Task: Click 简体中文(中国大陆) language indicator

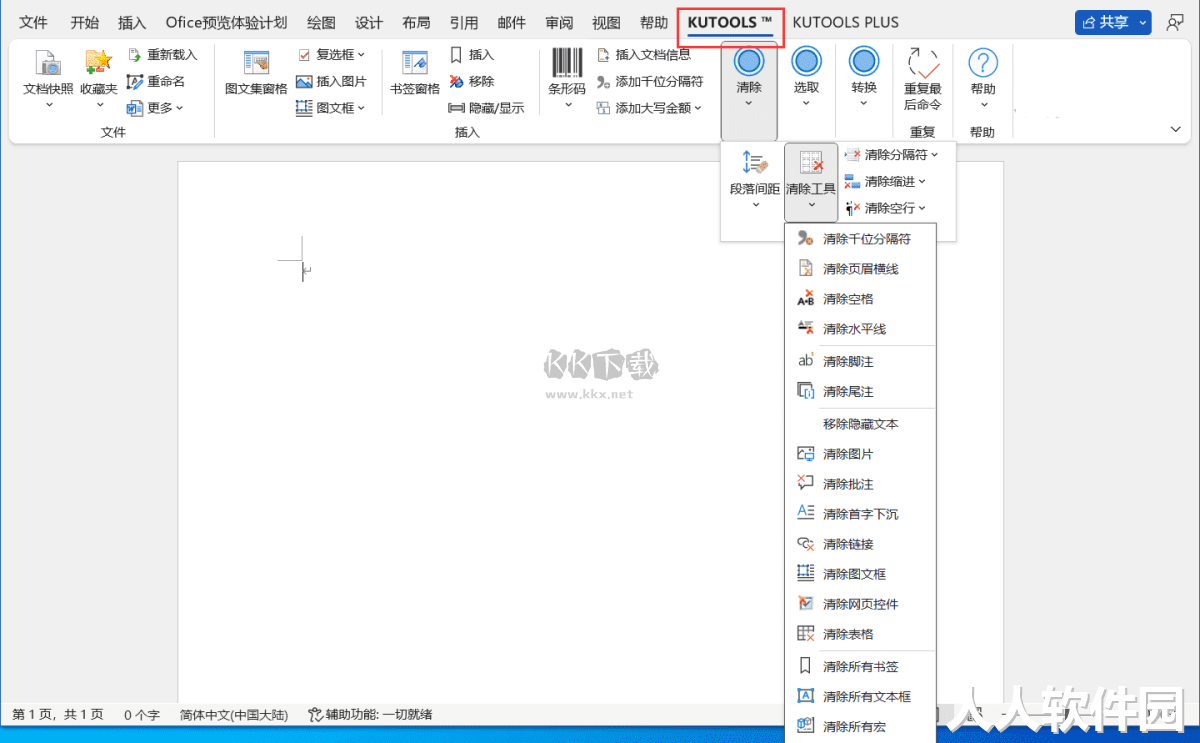Action: (234, 715)
